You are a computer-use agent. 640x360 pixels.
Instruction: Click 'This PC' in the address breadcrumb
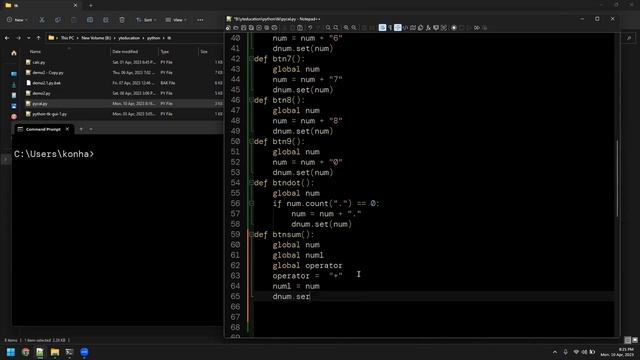68,38
